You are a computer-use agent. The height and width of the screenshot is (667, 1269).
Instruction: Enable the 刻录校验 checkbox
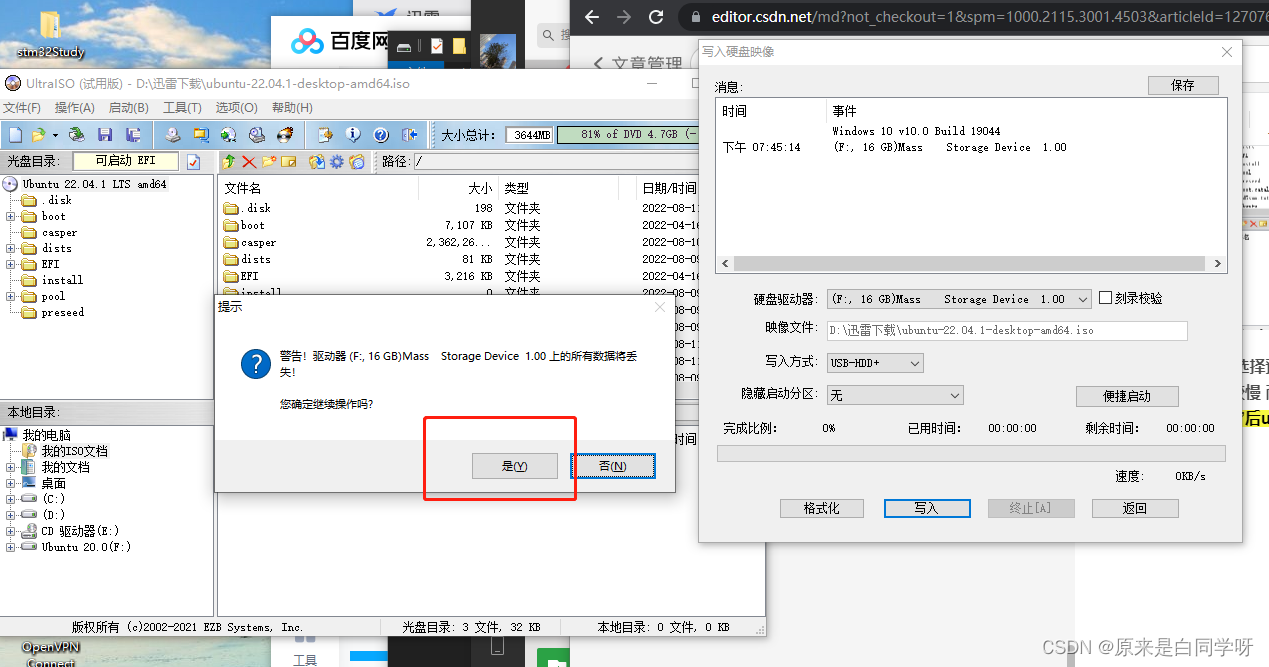(1105, 298)
